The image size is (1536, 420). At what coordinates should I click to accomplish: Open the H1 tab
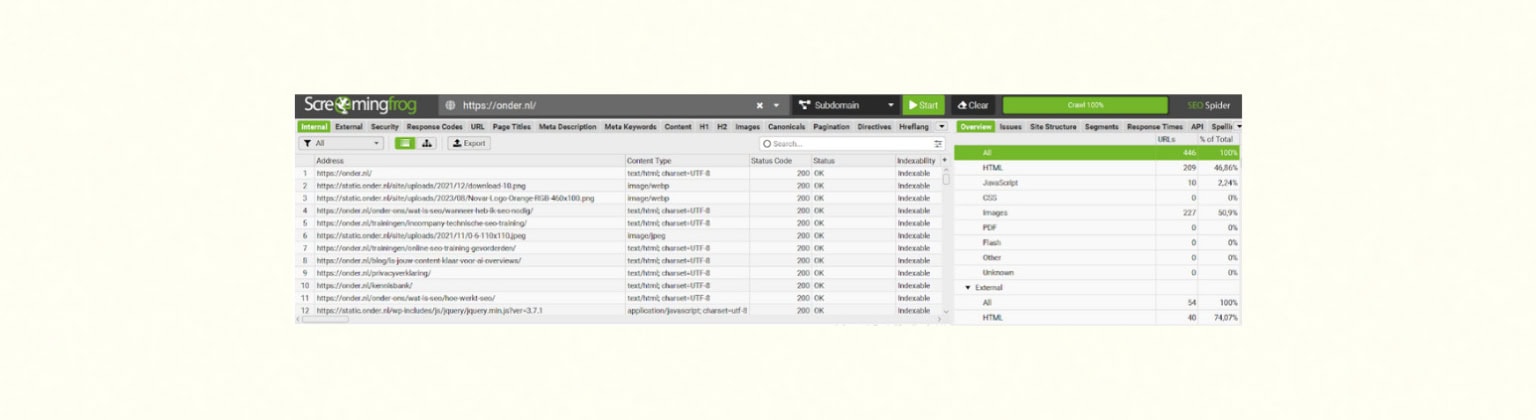point(704,127)
